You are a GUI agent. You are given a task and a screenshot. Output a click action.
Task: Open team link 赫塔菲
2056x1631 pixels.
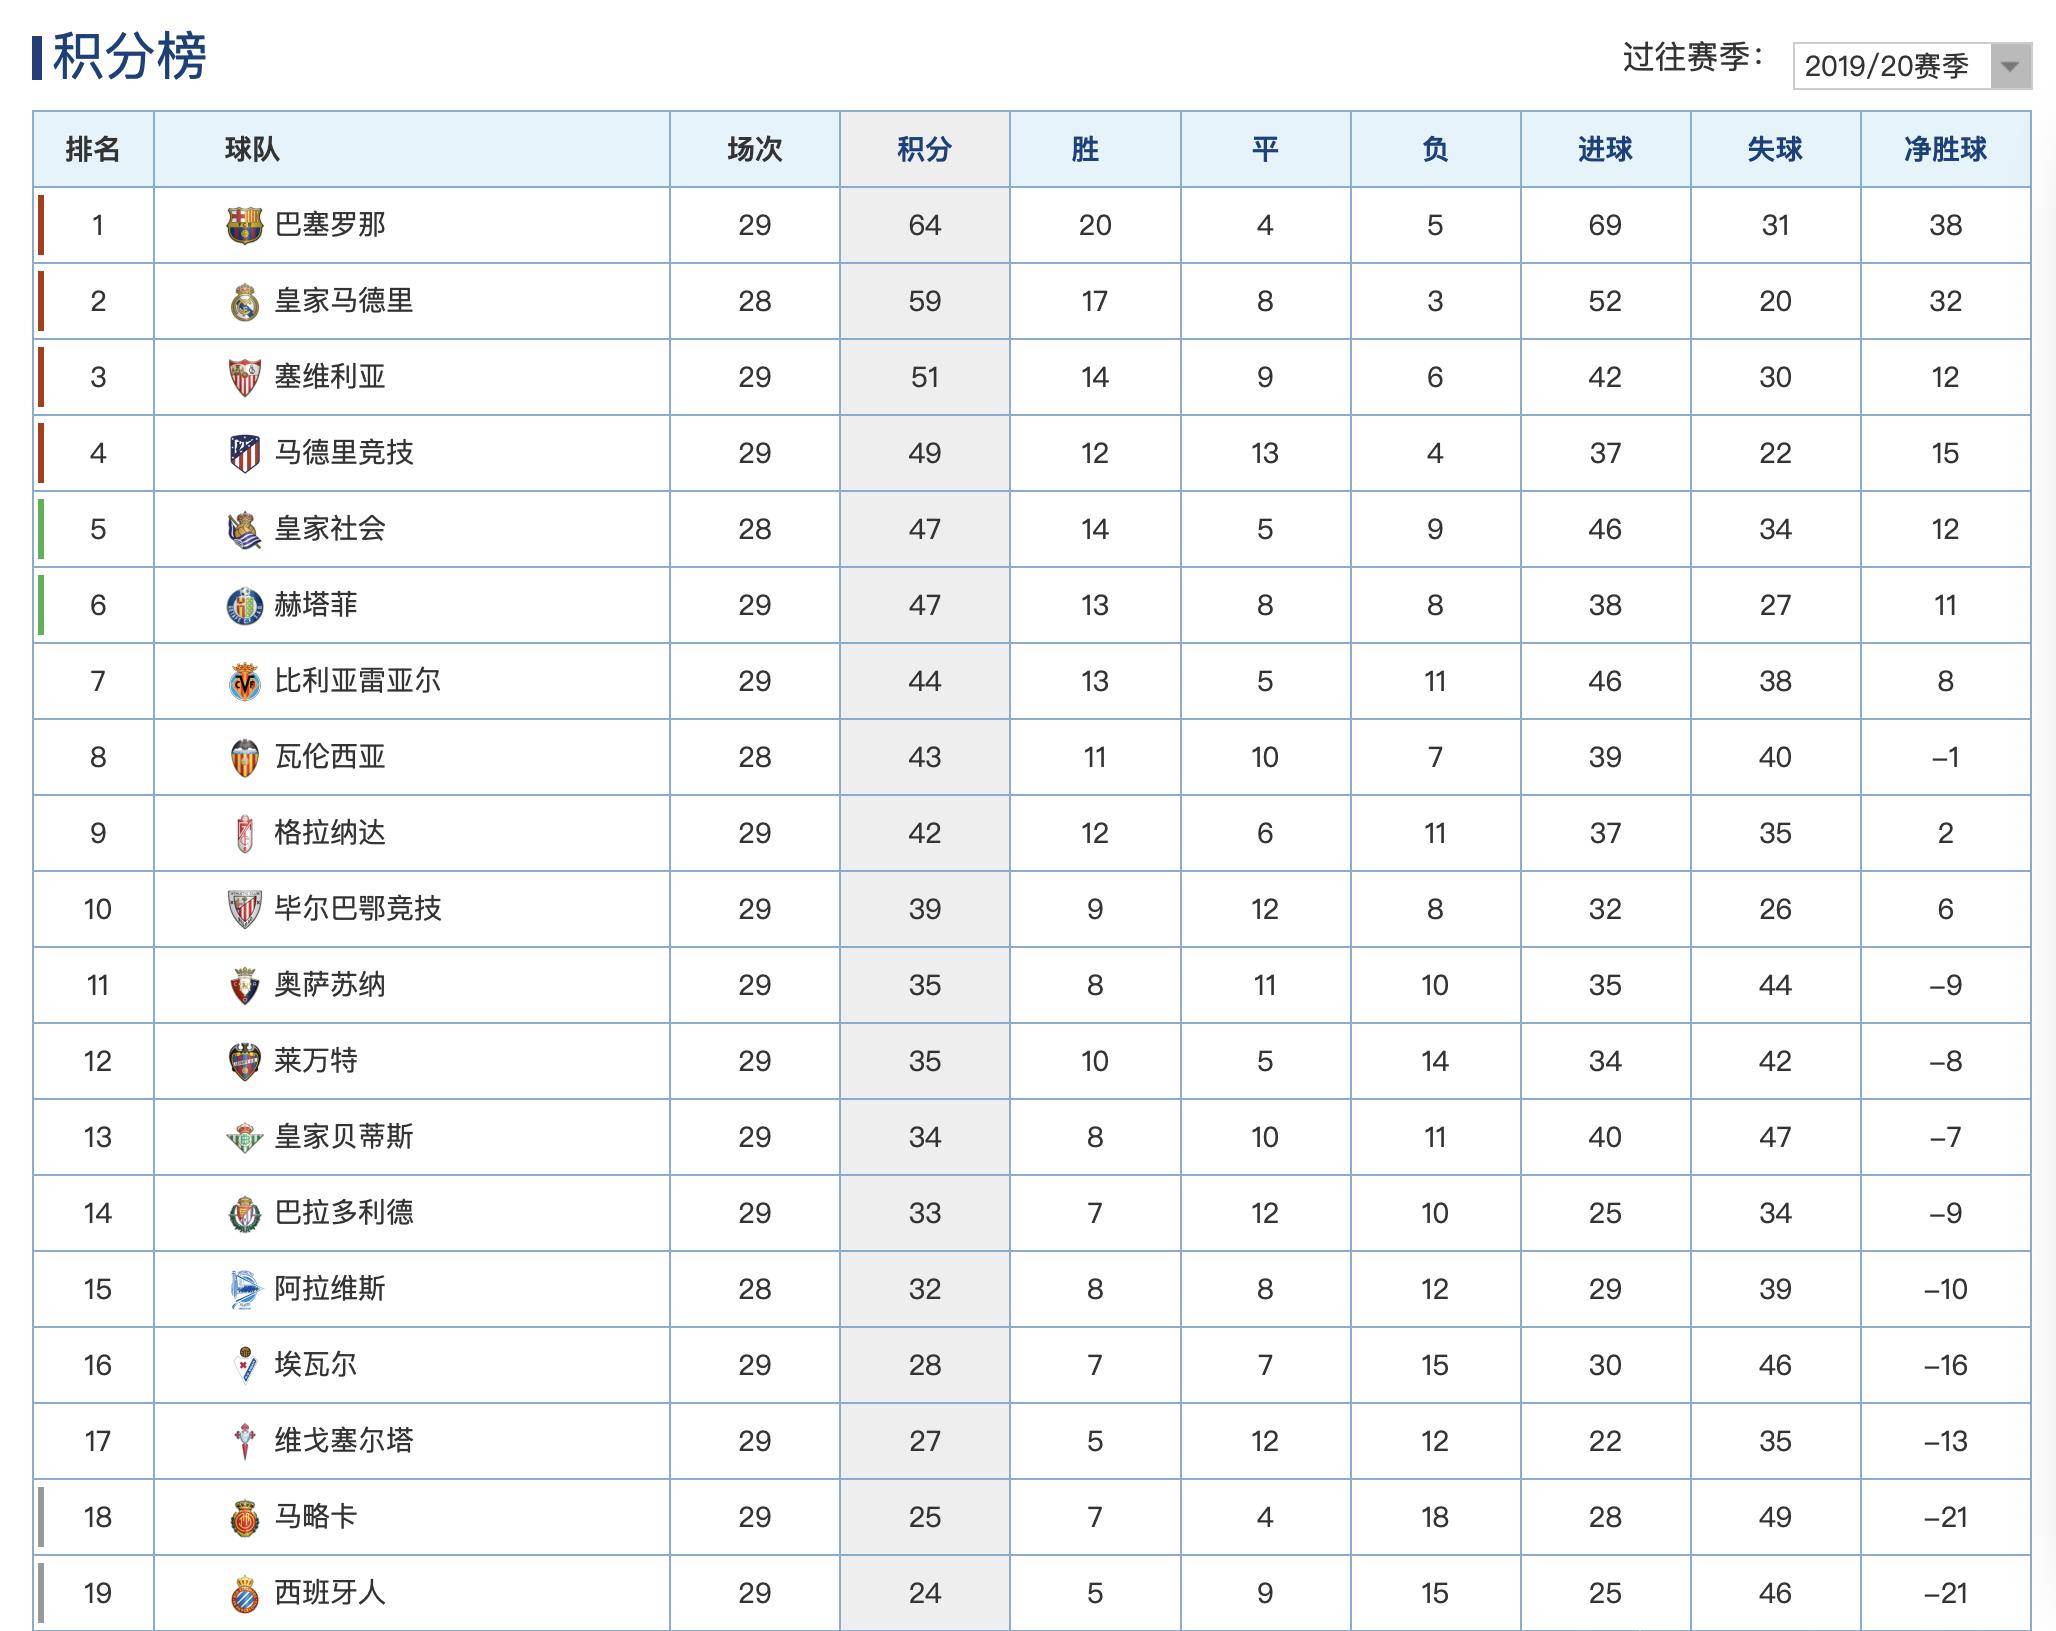tap(316, 605)
